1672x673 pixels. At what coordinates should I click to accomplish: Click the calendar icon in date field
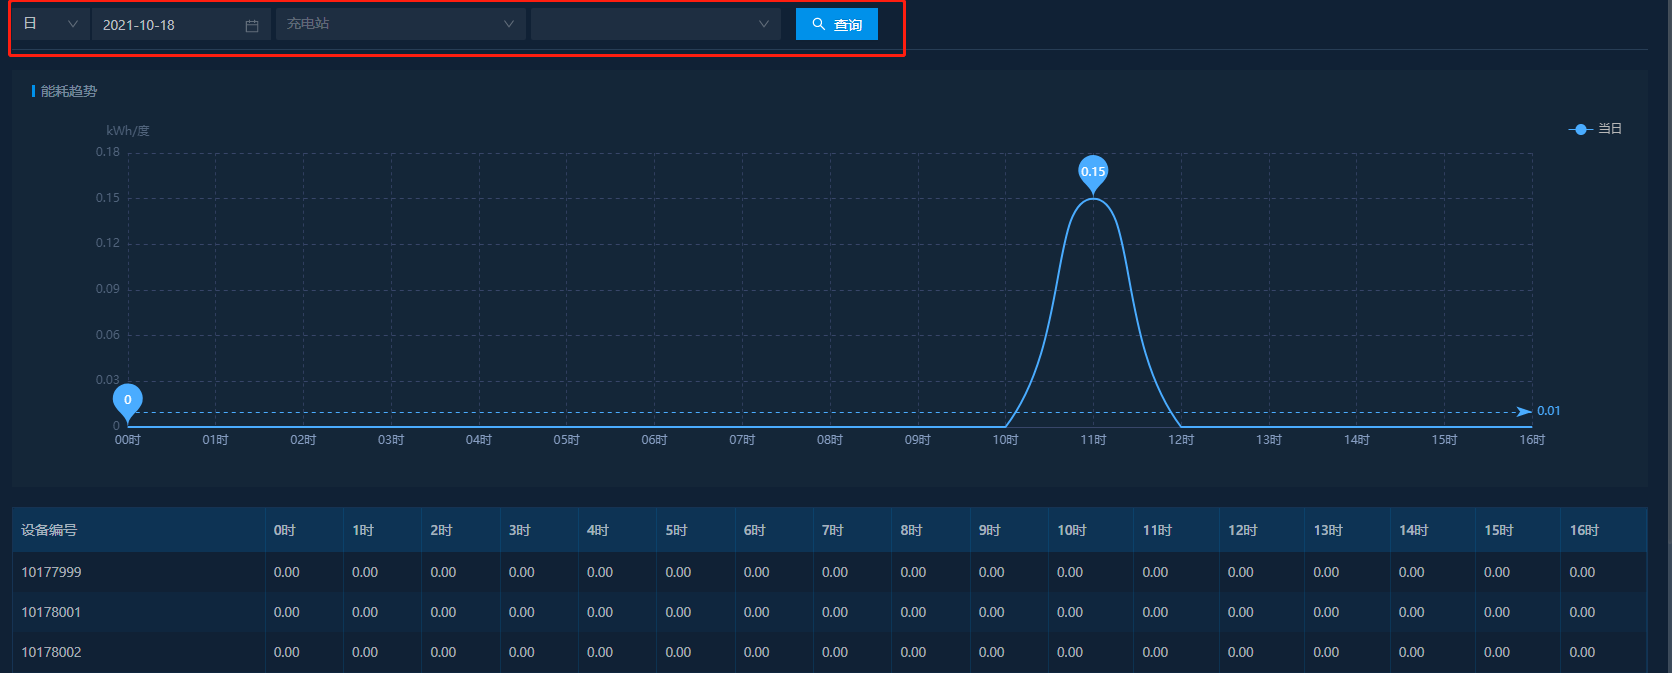252,25
